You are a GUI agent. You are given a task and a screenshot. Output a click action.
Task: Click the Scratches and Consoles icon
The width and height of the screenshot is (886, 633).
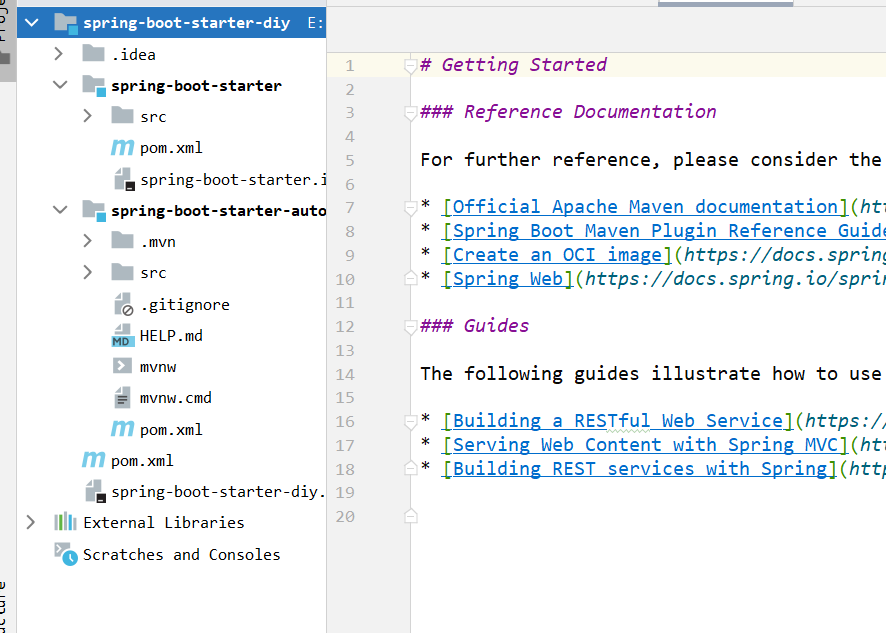pyautogui.click(x=65, y=555)
